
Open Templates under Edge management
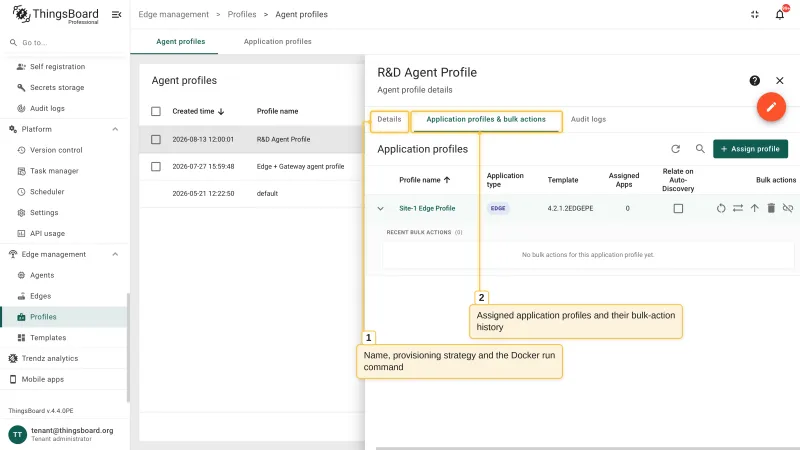pos(64,338)
